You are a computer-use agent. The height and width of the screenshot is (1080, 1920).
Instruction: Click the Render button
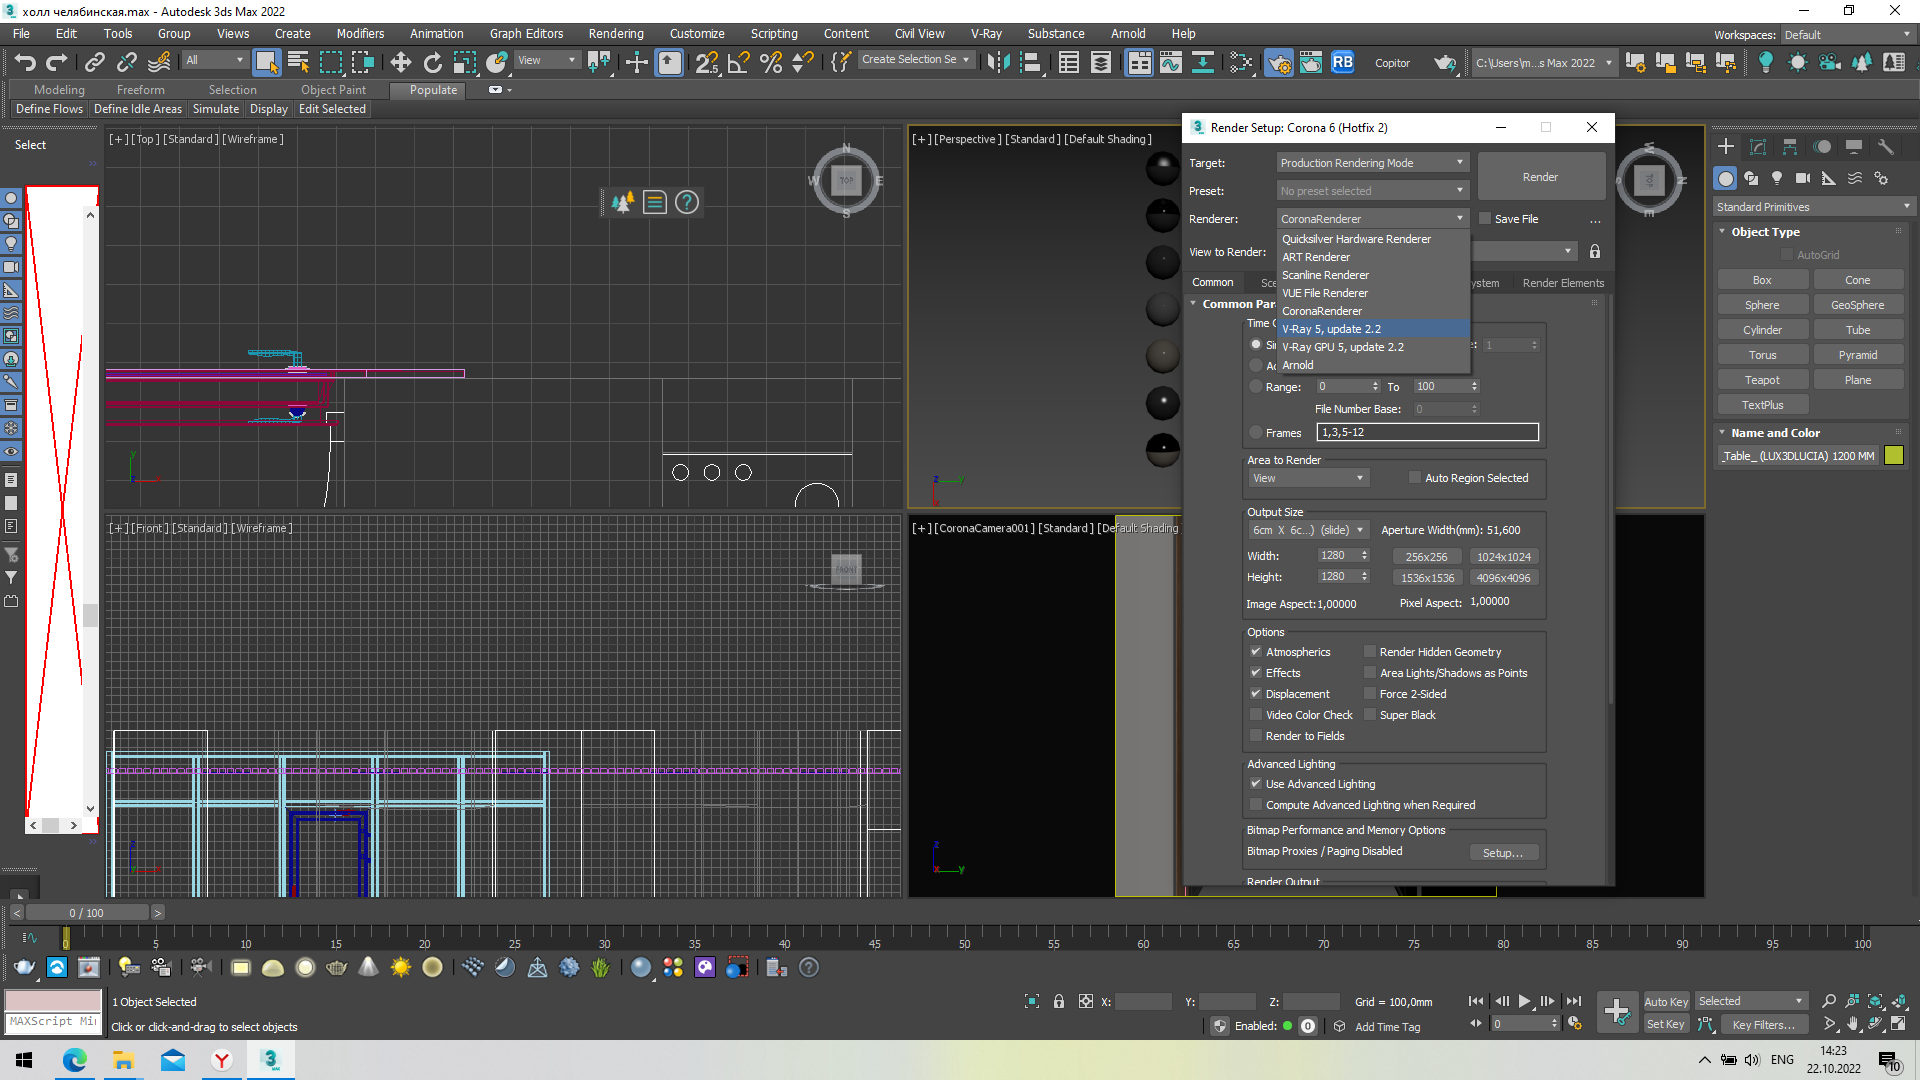[1540, 177]
